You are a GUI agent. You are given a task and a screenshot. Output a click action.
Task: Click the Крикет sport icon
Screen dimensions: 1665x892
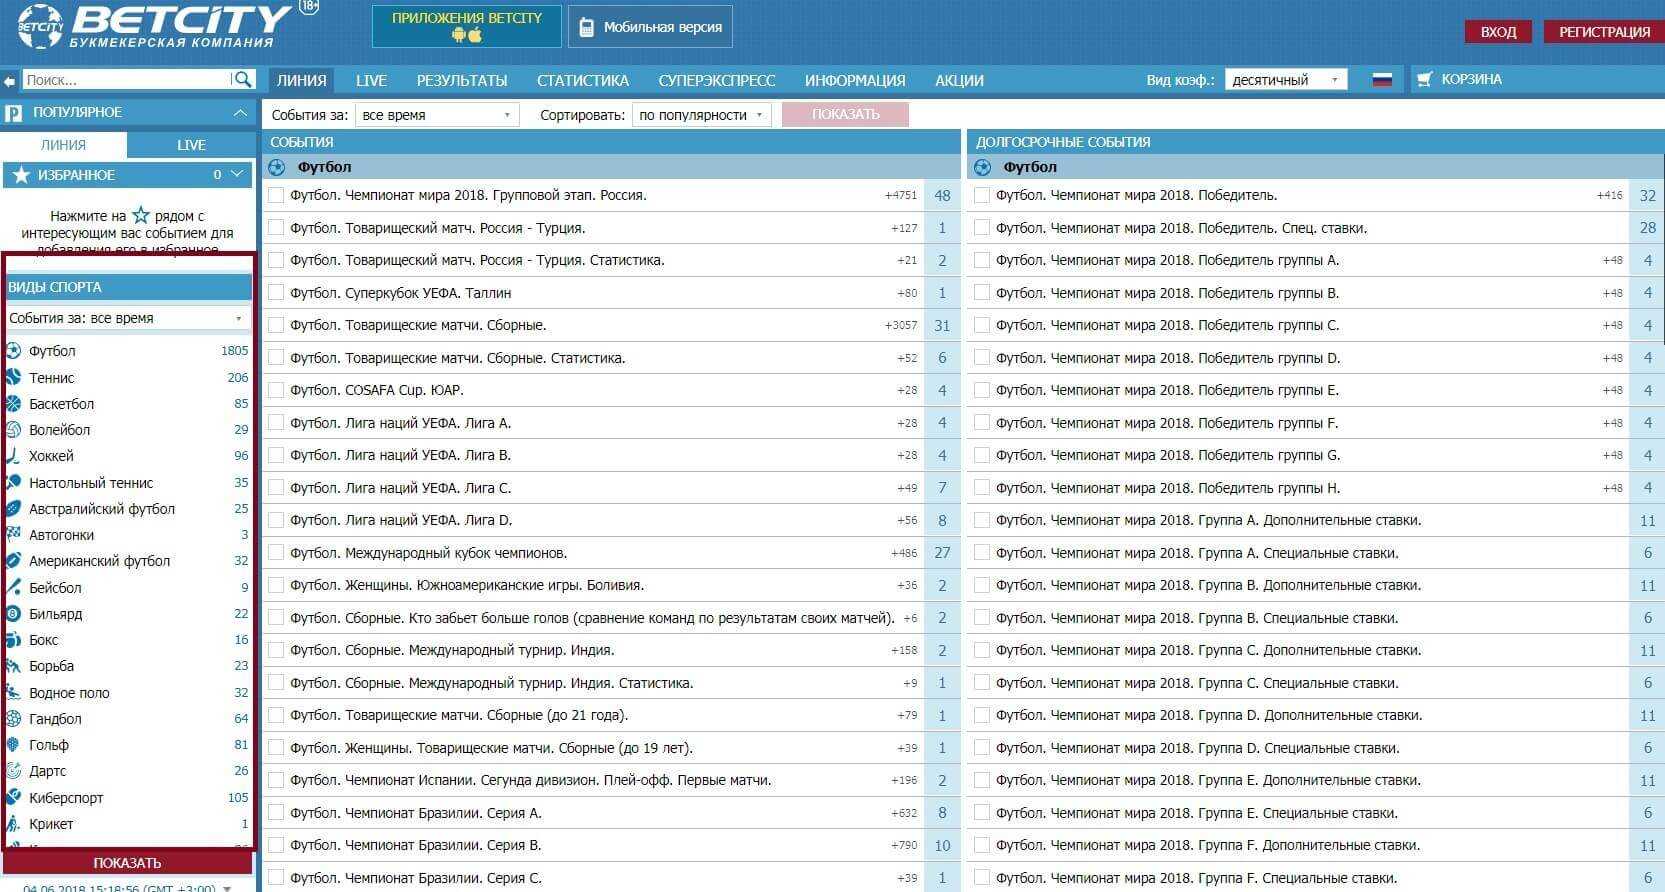pyautogui.click(x=13, y=823)
